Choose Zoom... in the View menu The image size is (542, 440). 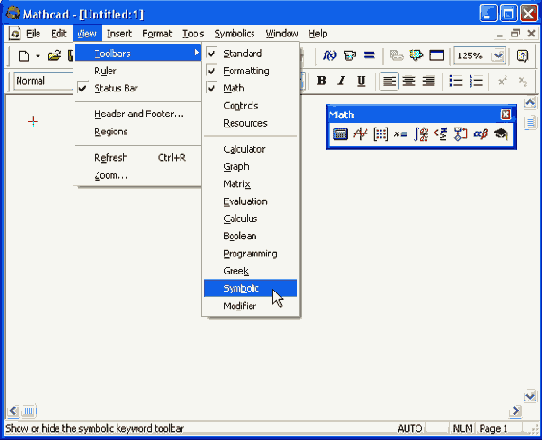click(138, 176)
